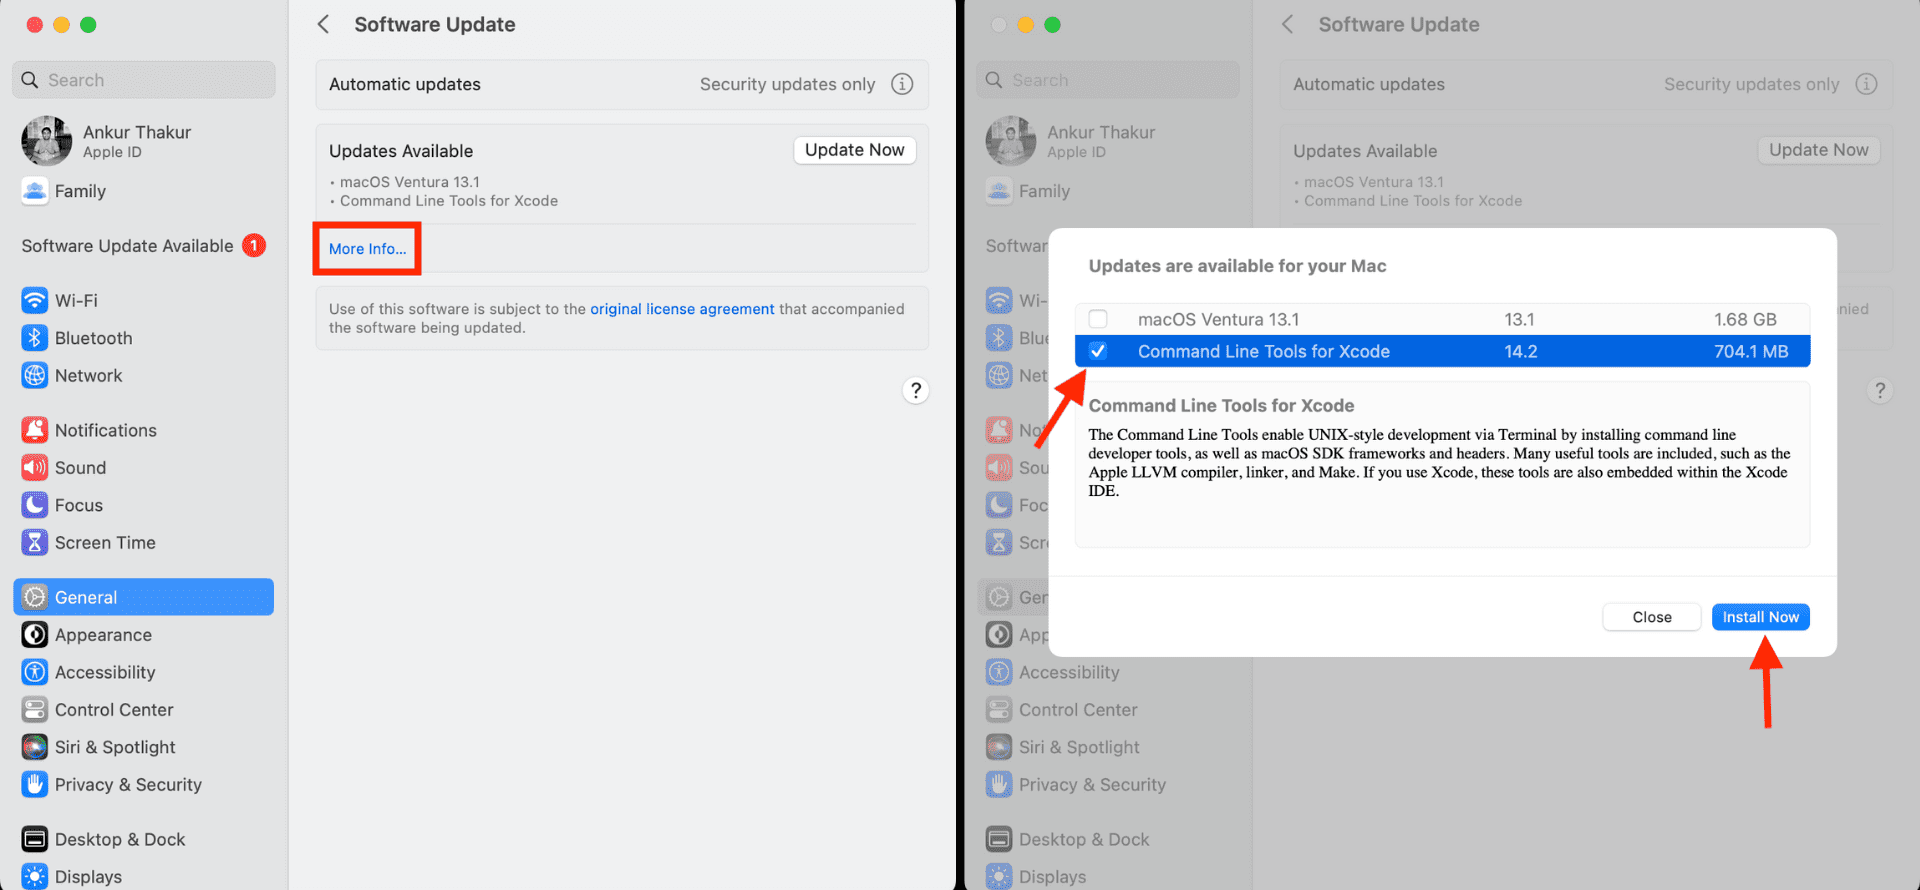Click the back chevron beside Software Update, left window
This screenshot has height=890, width=1920.
coord(323,24)
